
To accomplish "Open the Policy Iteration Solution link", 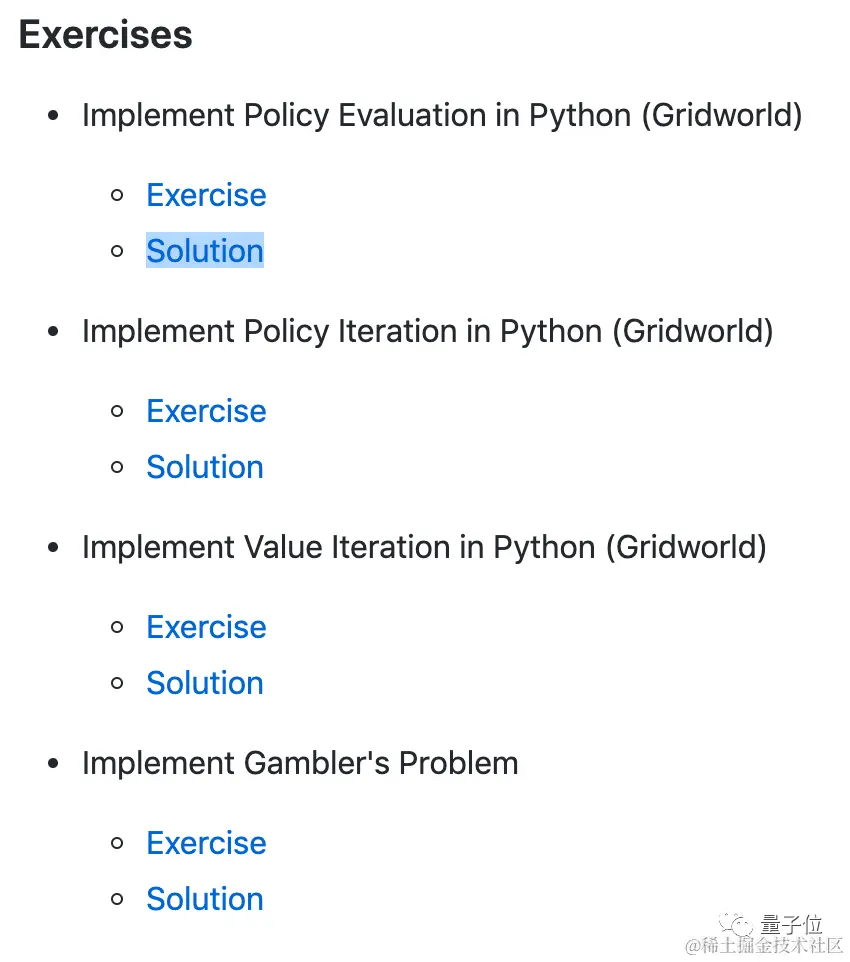I will tap(205, 467).
